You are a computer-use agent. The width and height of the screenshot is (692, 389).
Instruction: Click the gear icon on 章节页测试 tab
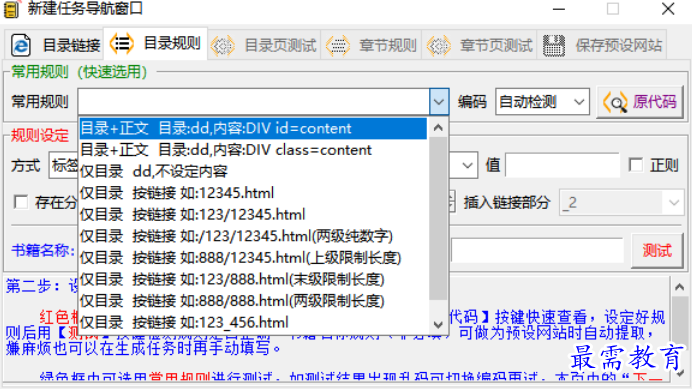[x=439, y=45]
